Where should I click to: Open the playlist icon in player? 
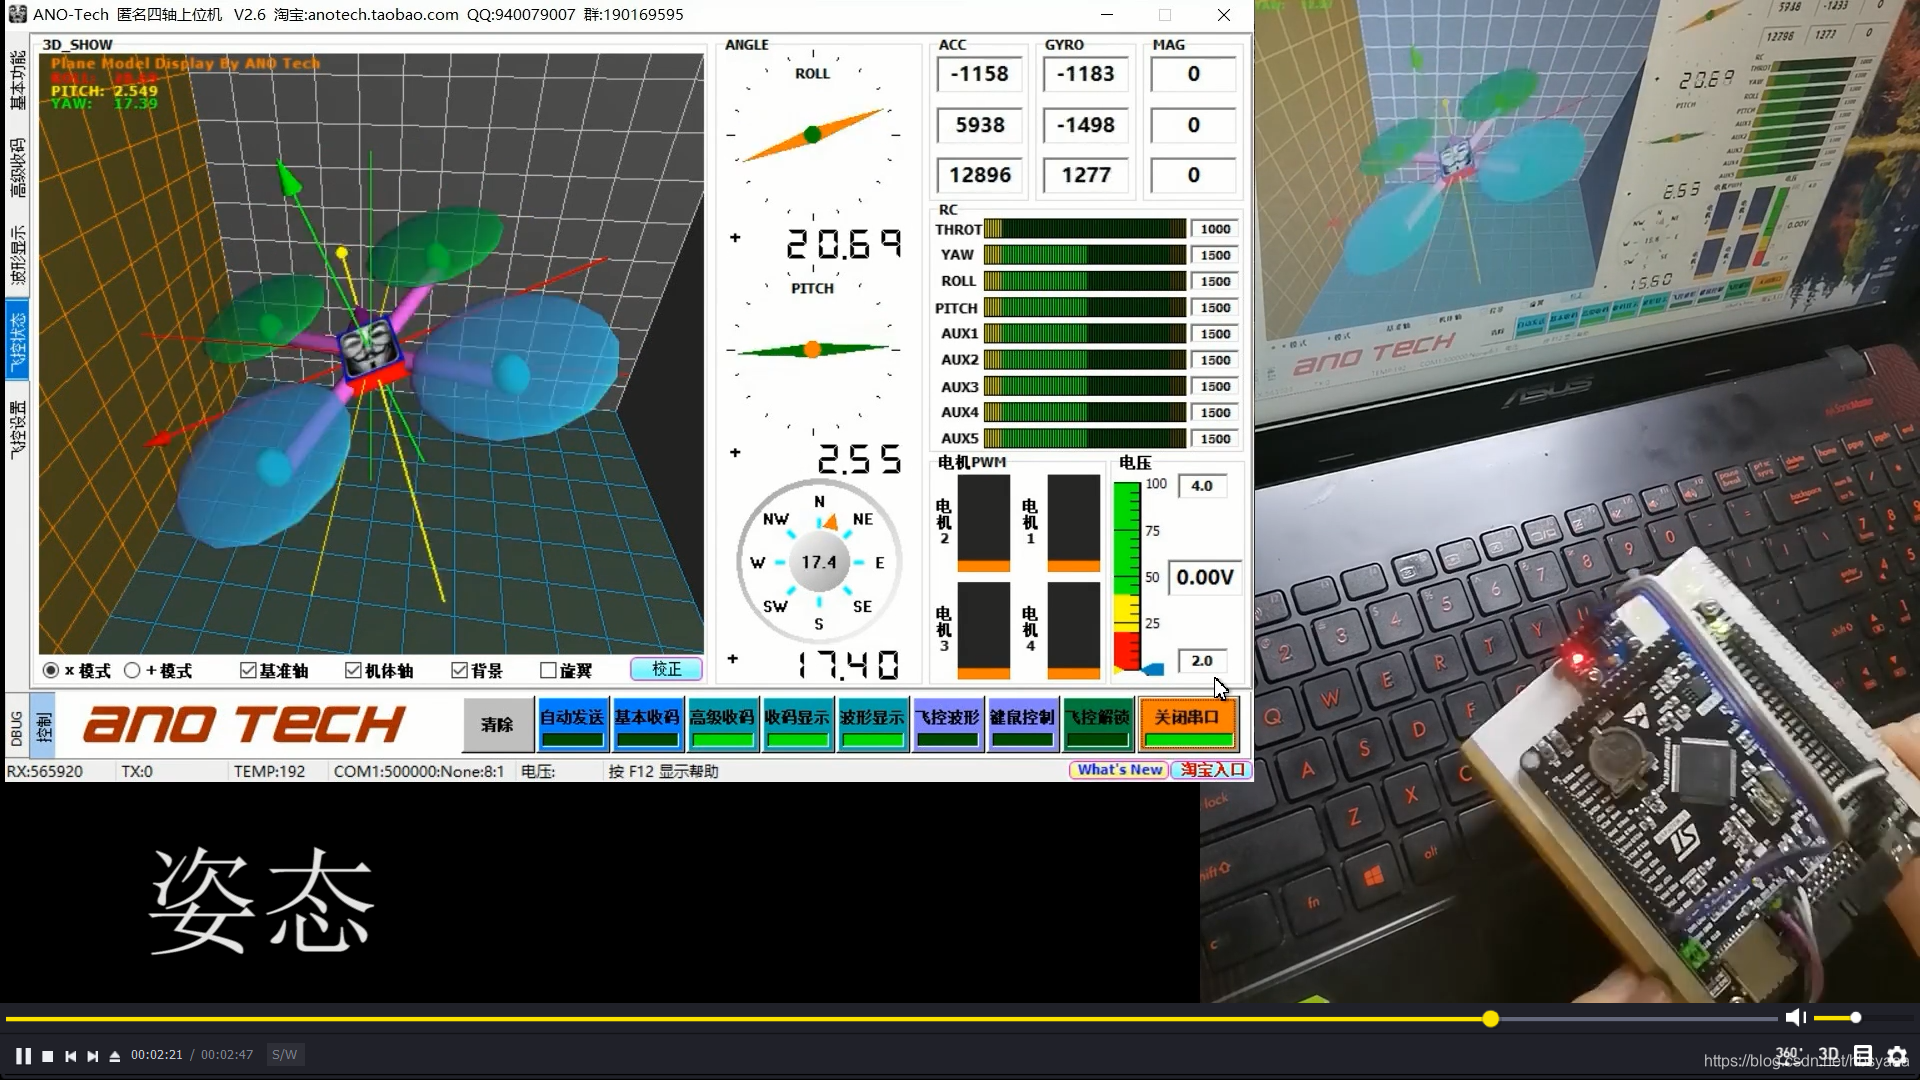tap(1862, 1056)
